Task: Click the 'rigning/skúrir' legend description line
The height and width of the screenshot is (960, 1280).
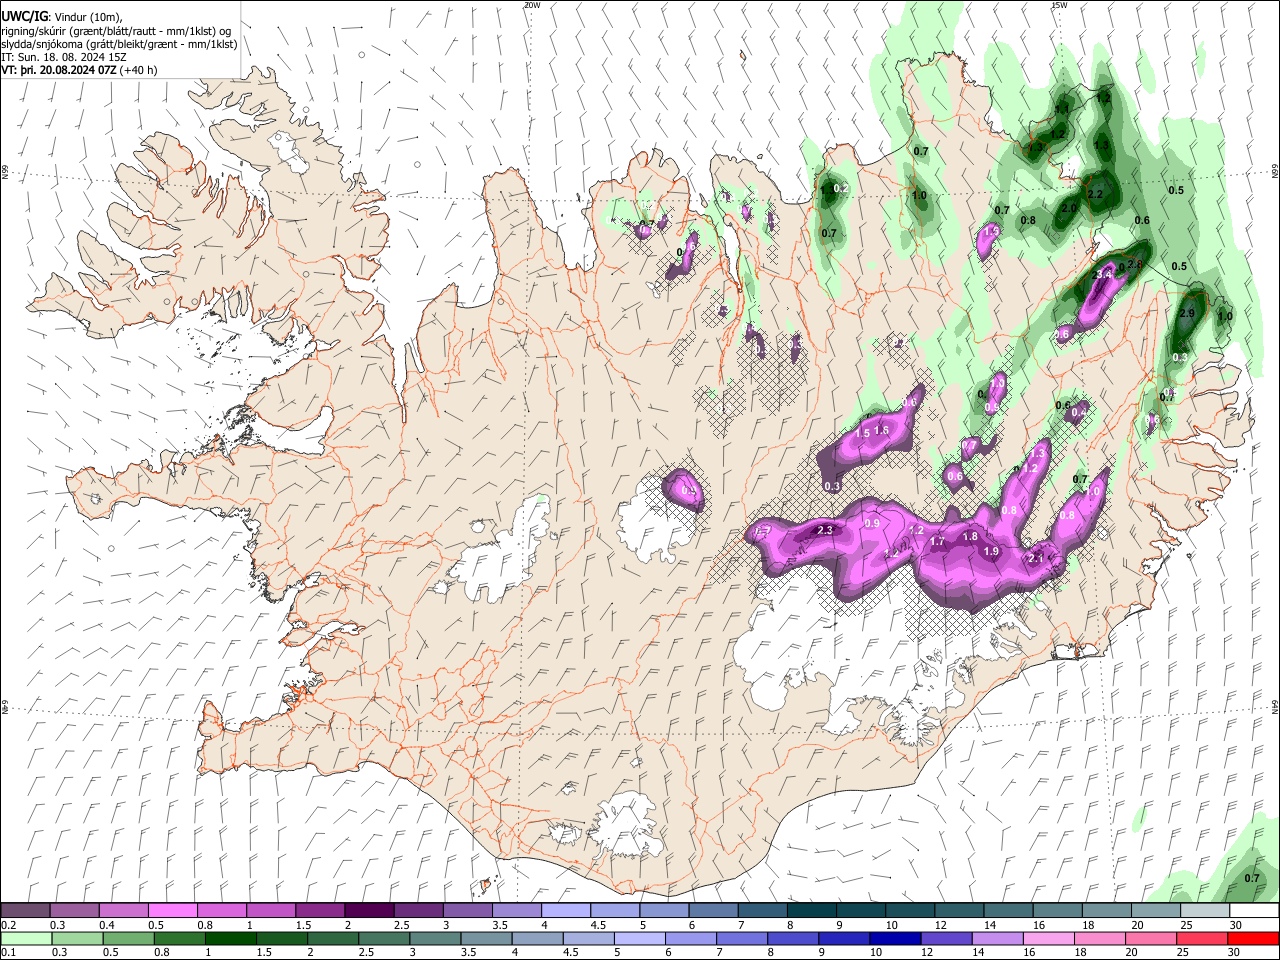Action: pyautogui.click(x=116, y=31)
